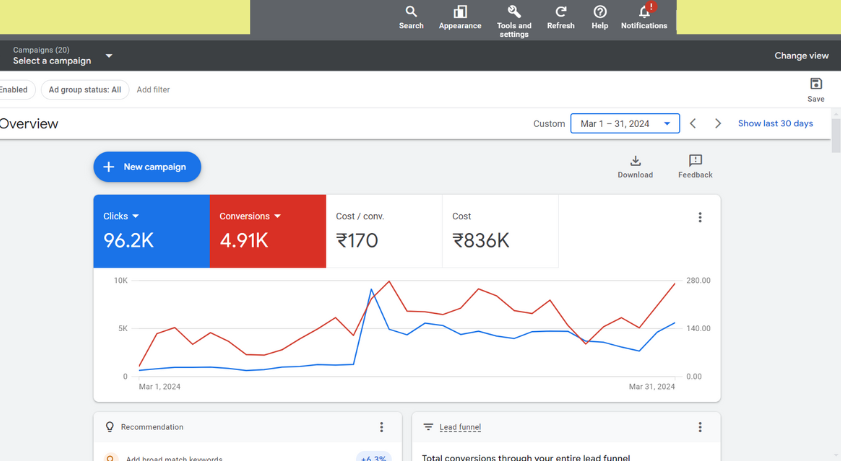This screenshot has height=461, width=841.
Task: Expand the Select a campaign dropdown
Action: click(x=109, y=56)
